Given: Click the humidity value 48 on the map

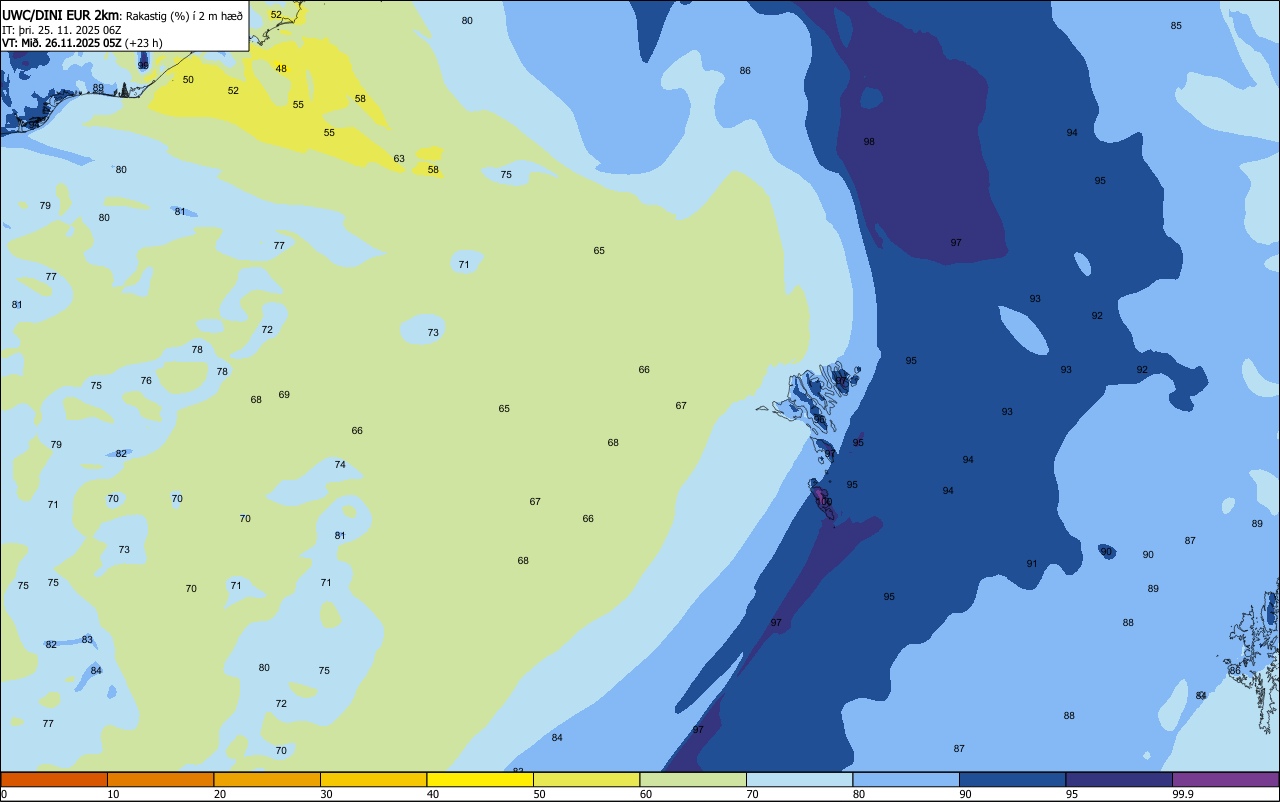Looking at the screenshot, I should [281, 69].
